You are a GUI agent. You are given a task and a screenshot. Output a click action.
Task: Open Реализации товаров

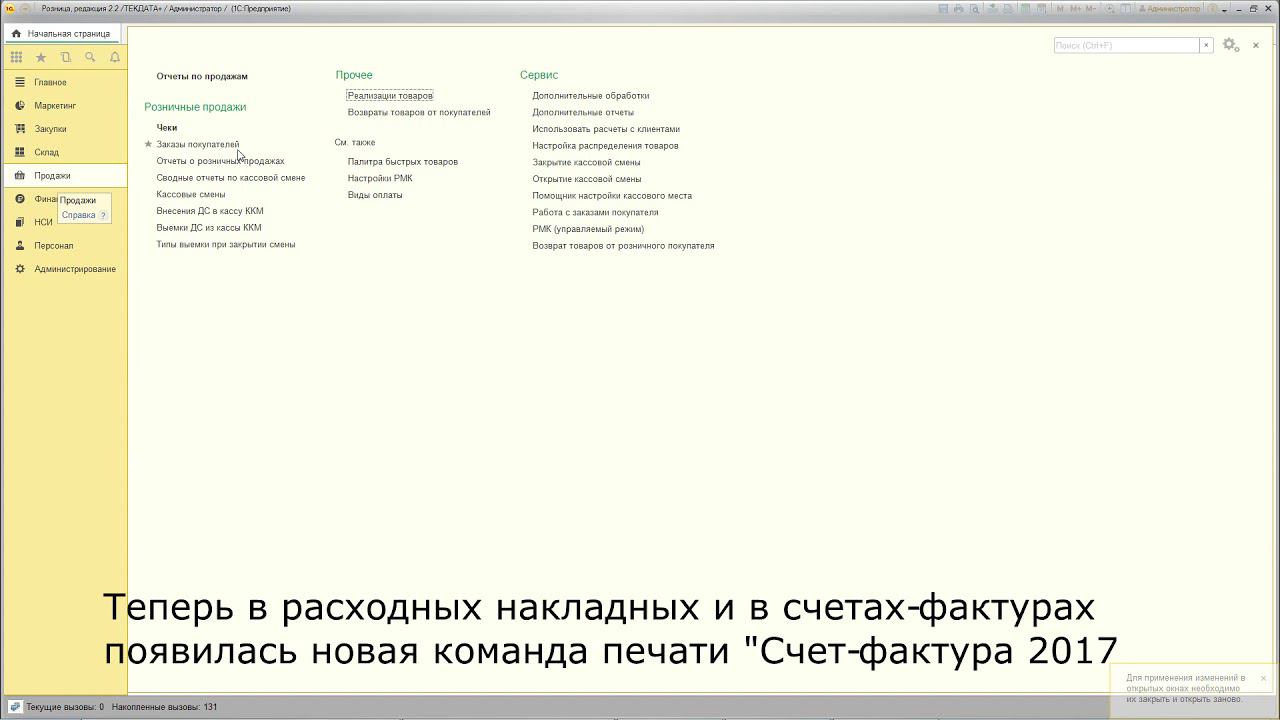pyautogui.click(x=390, y=96)
